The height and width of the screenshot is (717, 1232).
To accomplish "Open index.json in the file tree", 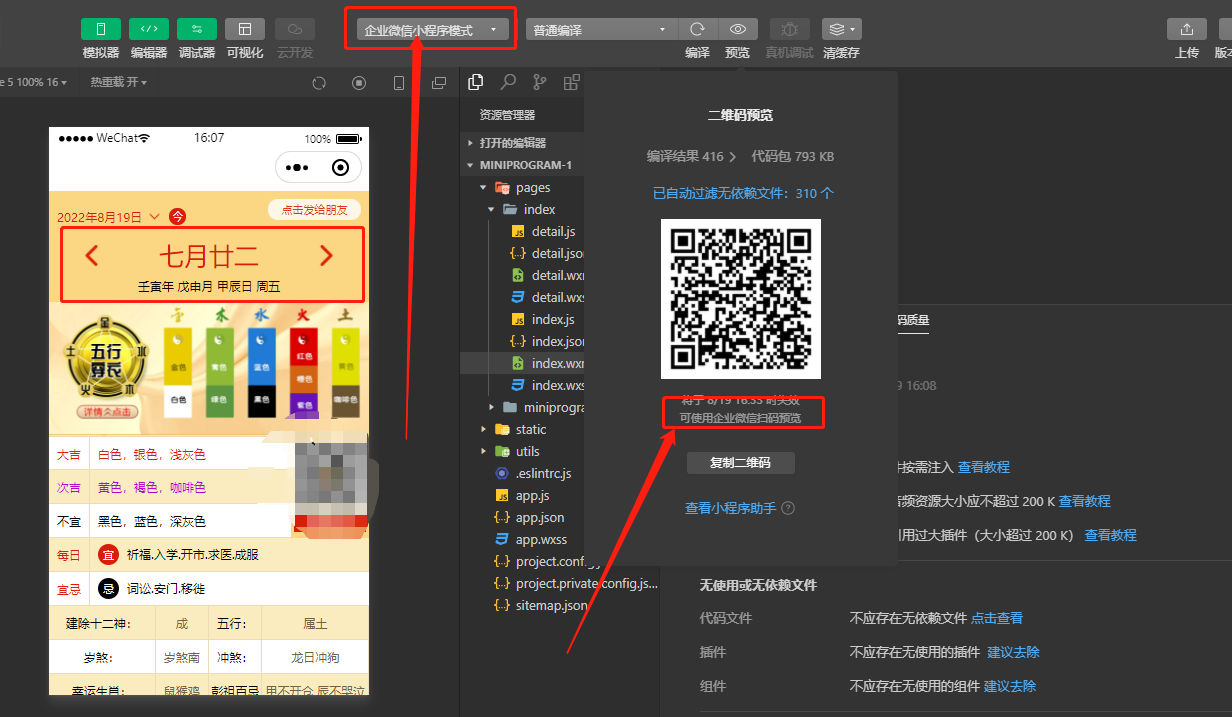I will tap(523, 341).
